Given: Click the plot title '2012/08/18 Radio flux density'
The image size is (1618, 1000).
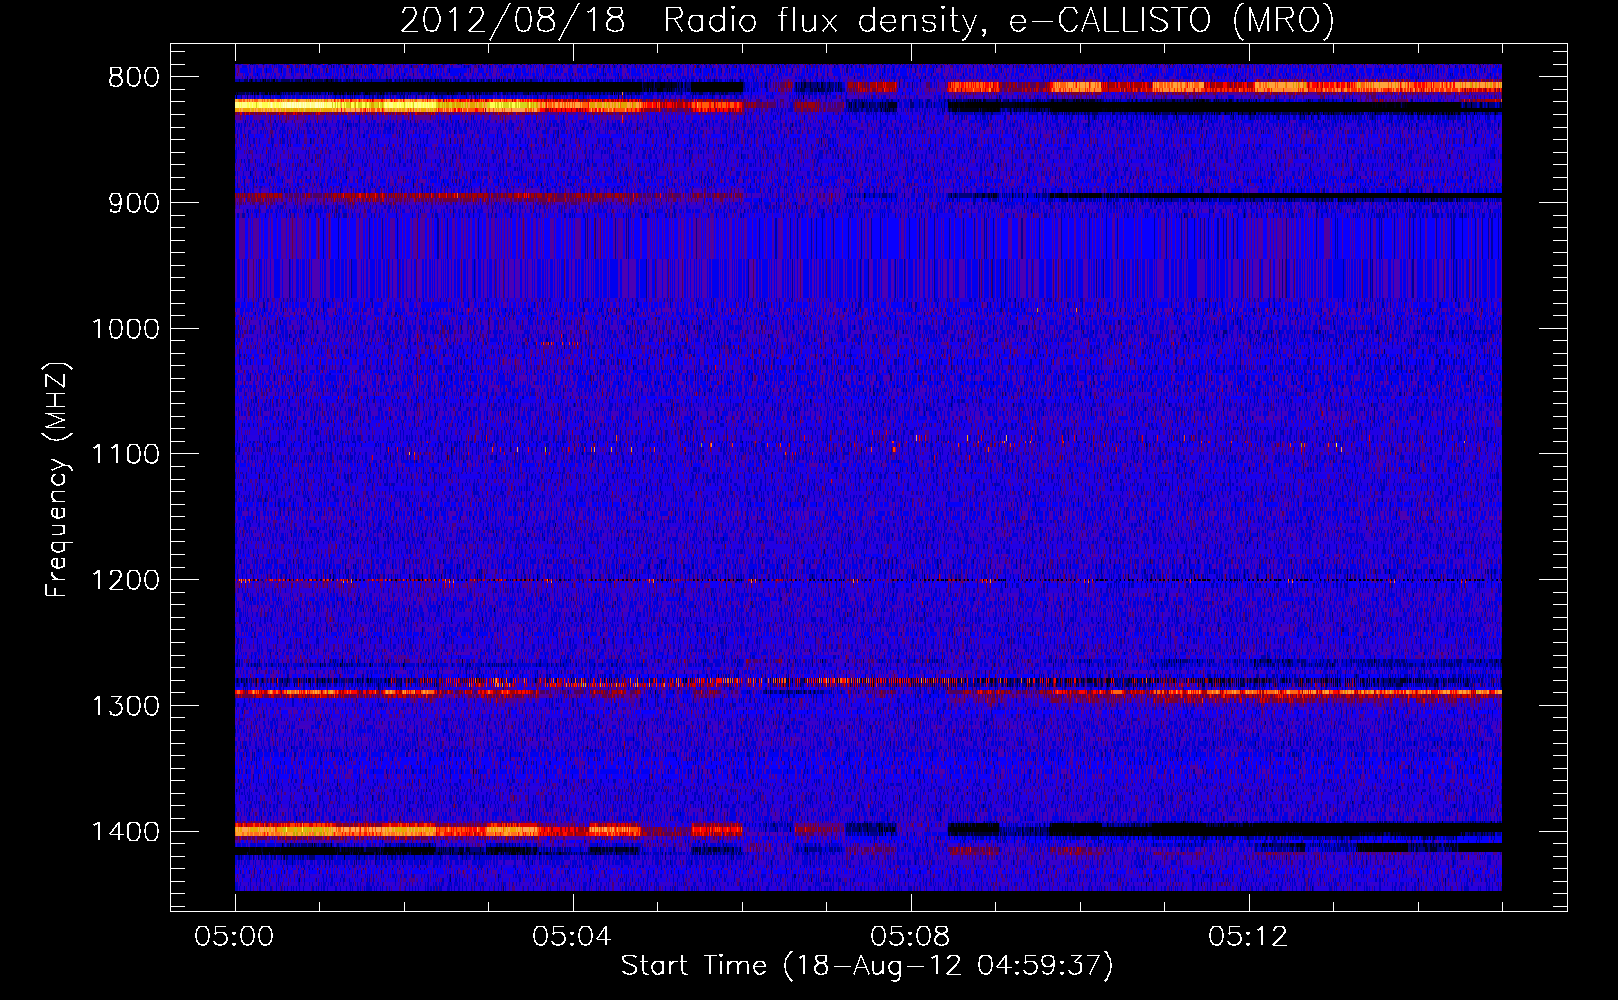Looking at the screenshot, I should point(867,21).
